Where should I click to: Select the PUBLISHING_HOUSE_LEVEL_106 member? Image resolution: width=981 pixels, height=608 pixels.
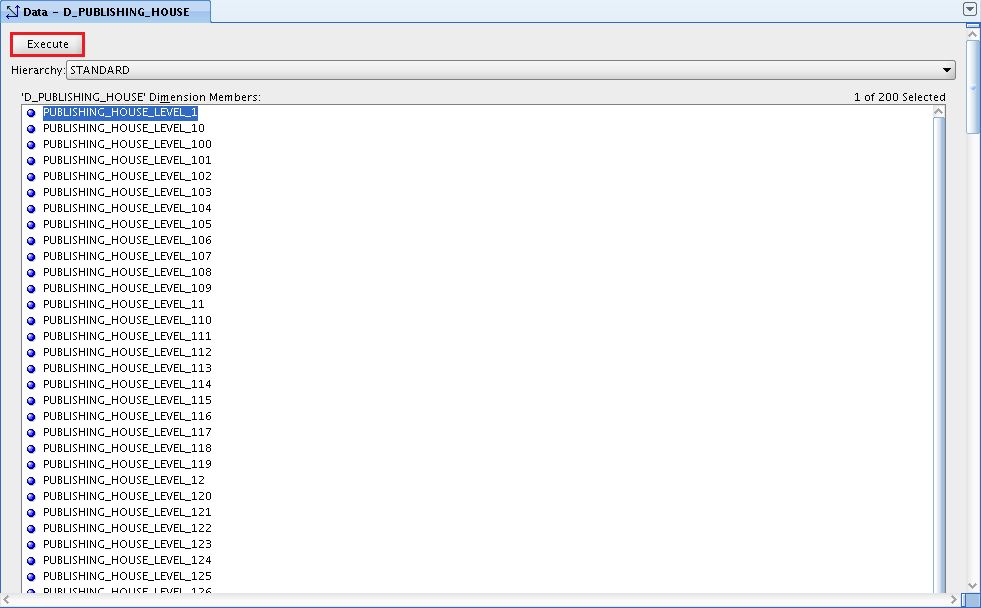pos(127,240)
